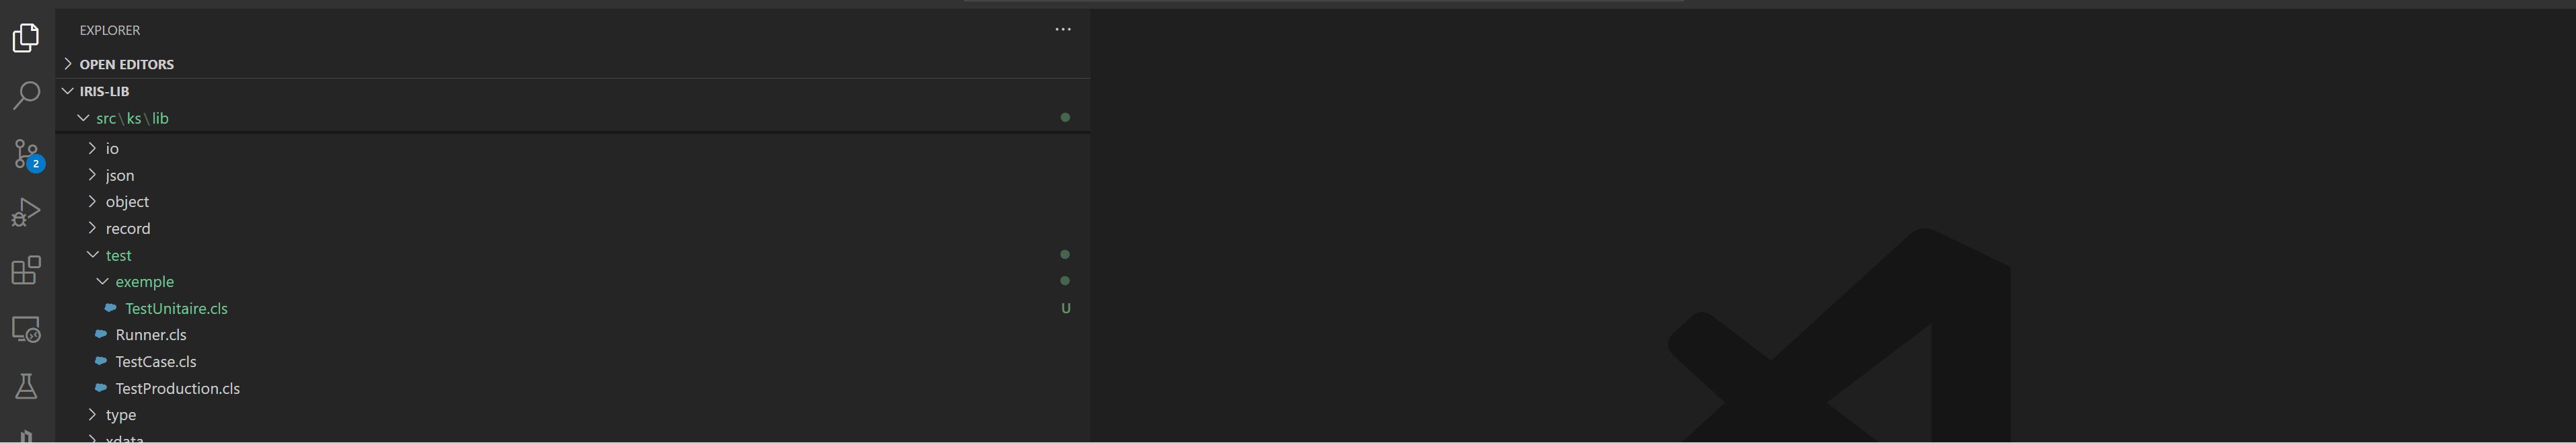Screen dimensions: 2576x443
Task: Expand the object folder
Action: 127,202
